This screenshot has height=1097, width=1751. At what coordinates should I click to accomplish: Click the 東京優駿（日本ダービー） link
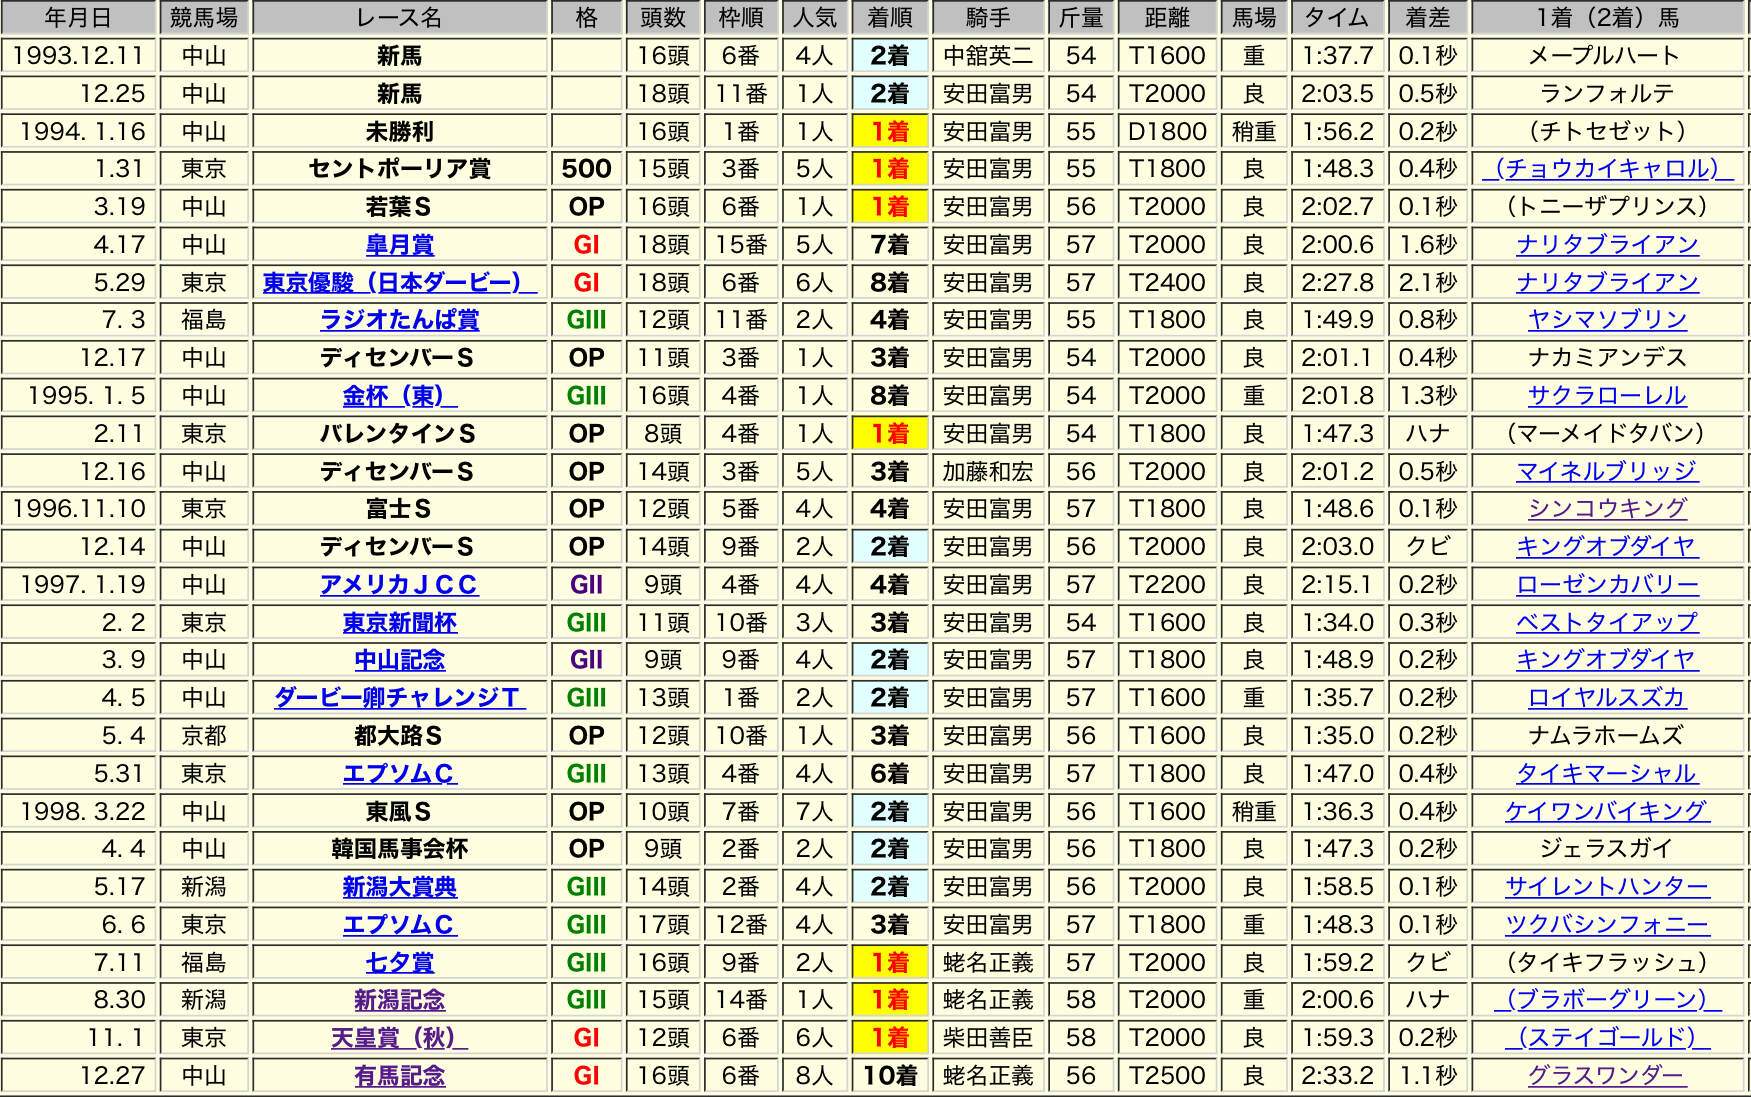[x=399, y=283]
